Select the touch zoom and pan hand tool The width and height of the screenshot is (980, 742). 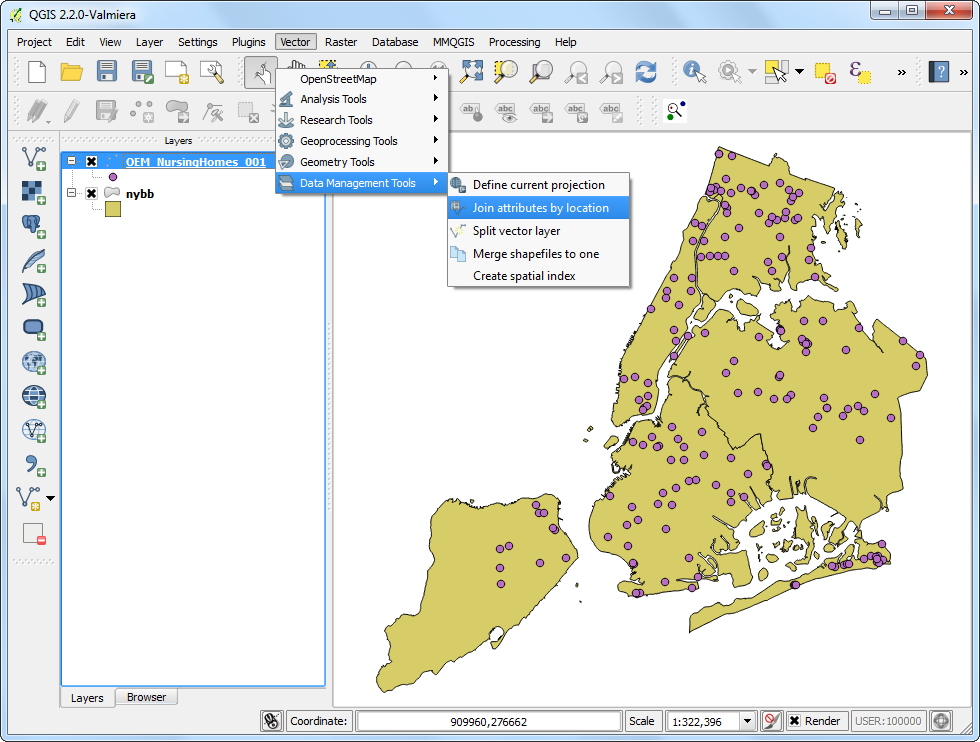pyautogui.click(x=261, y=72)
